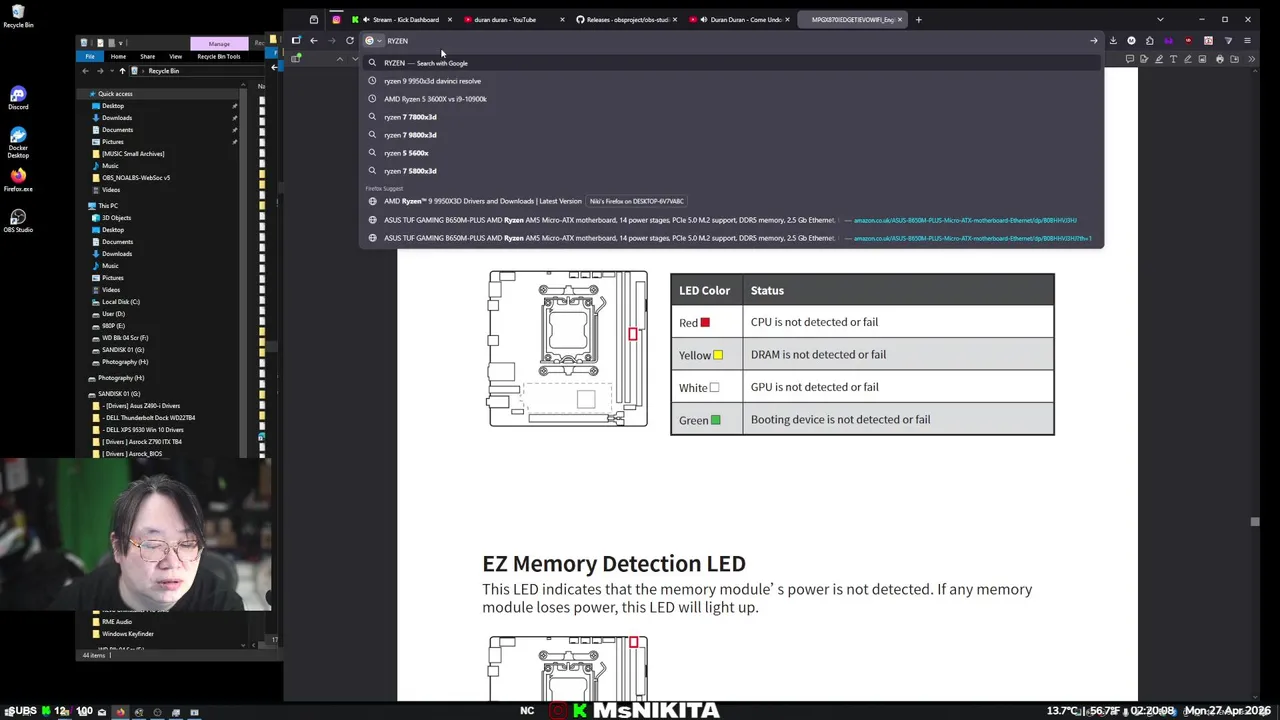Click the Google search engine selector
Viewport: 1280px width, 720px height.
(x=373, y=41)
